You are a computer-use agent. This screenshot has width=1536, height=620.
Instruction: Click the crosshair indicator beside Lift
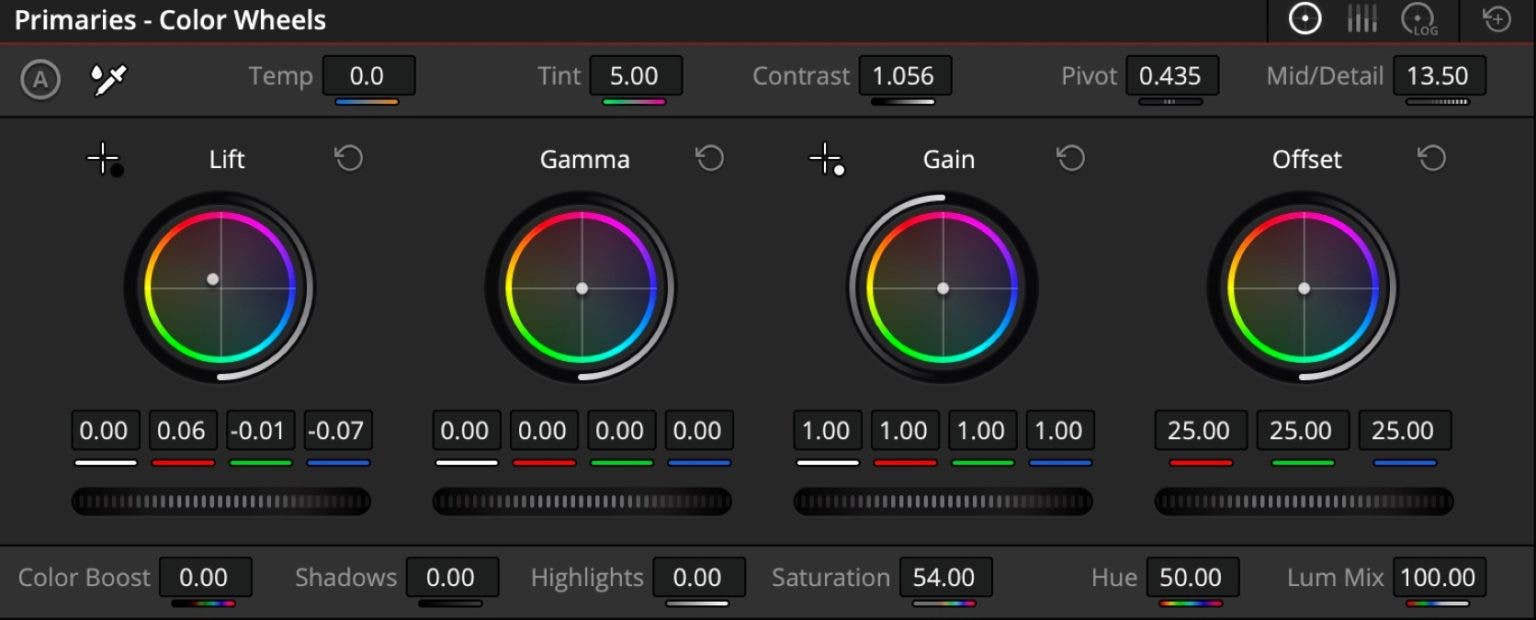click(x=104, y=157)
